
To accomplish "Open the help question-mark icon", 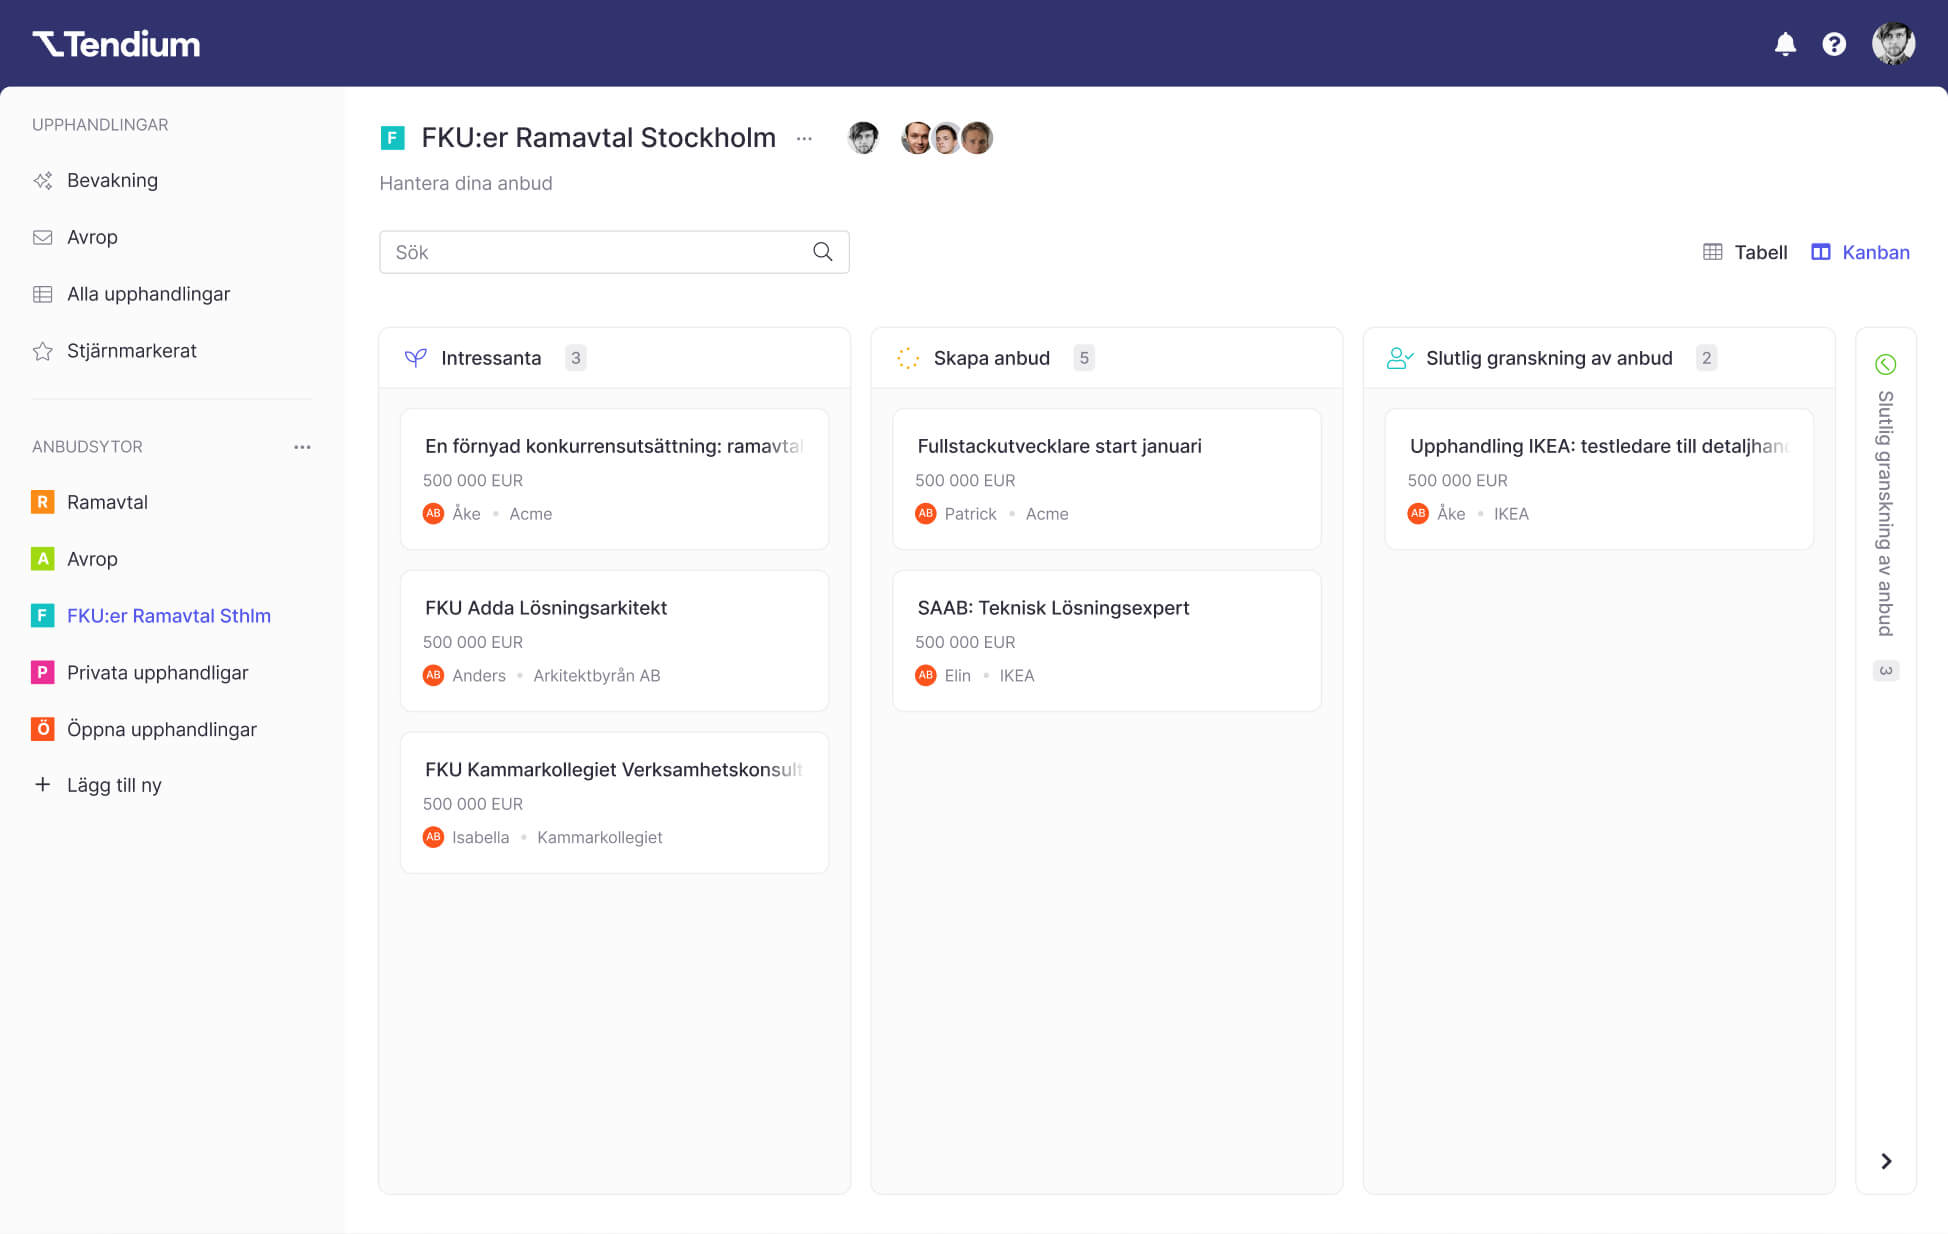I will click(x=1835, y=44).
